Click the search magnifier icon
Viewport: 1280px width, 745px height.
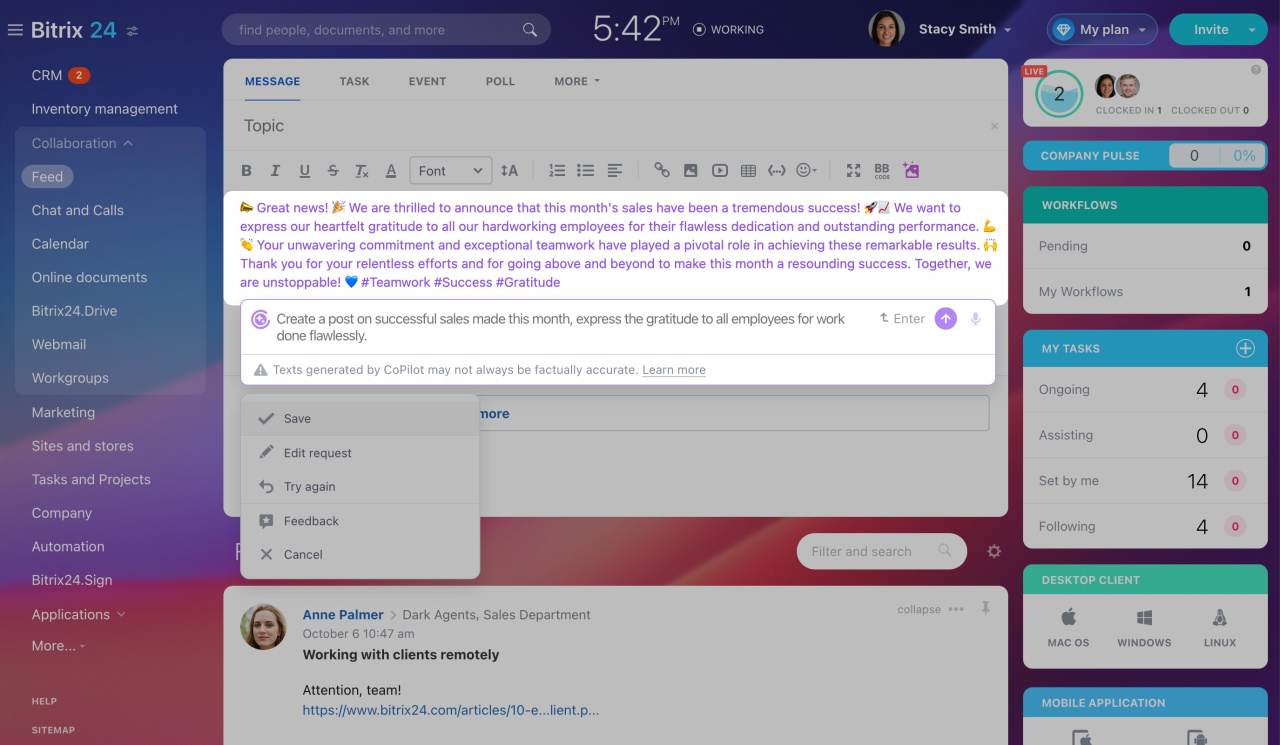530,30
